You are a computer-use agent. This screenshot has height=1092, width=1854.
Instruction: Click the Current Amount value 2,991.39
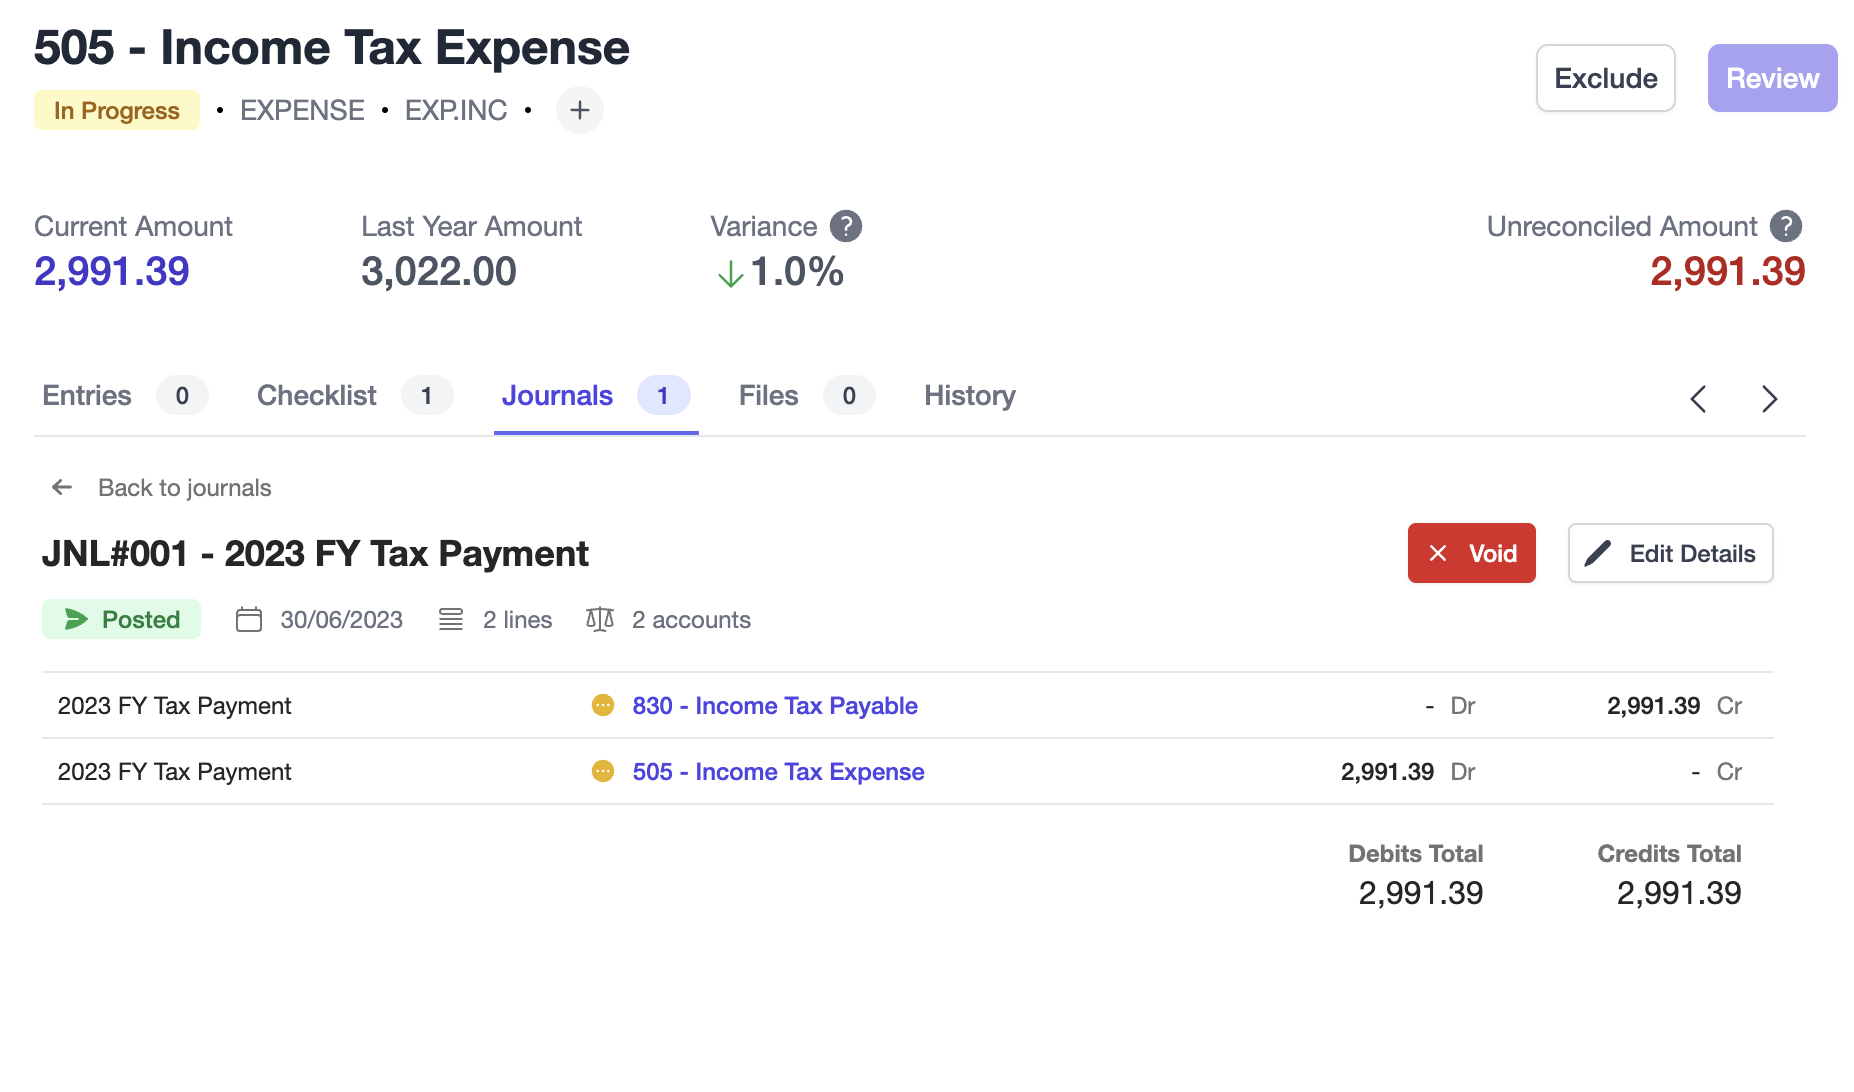tap(112, 271)
